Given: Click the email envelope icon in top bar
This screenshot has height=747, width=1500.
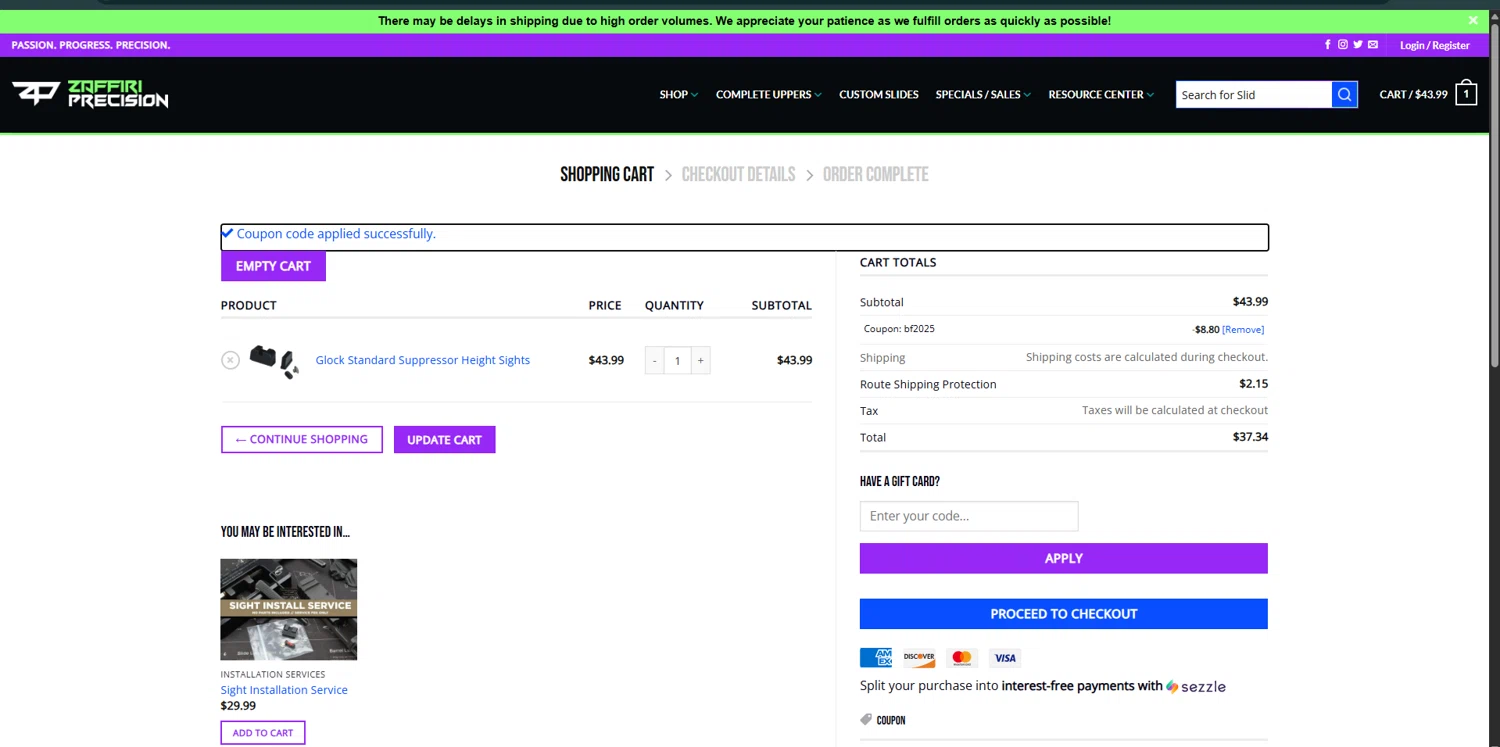Looking at the screenshot, I should [x=1373, y=45].
